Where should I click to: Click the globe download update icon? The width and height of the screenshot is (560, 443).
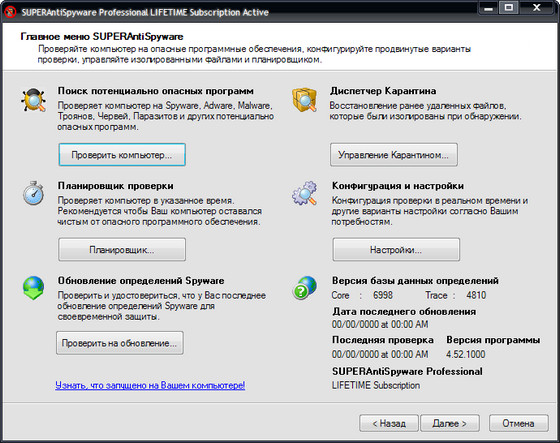click(x=33, y=288)
